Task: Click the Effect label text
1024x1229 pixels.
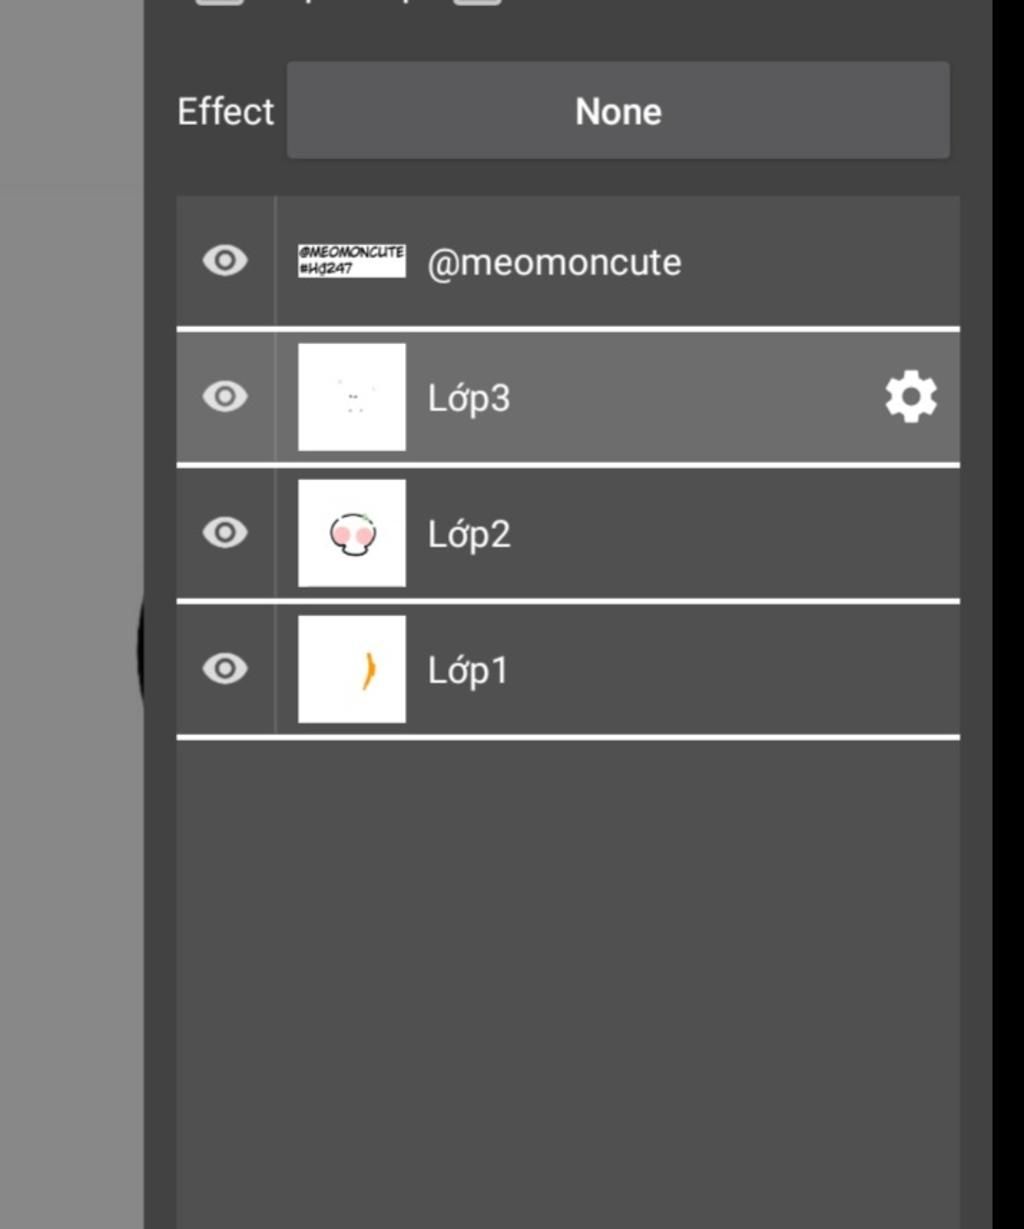Action: click(226, 111)
